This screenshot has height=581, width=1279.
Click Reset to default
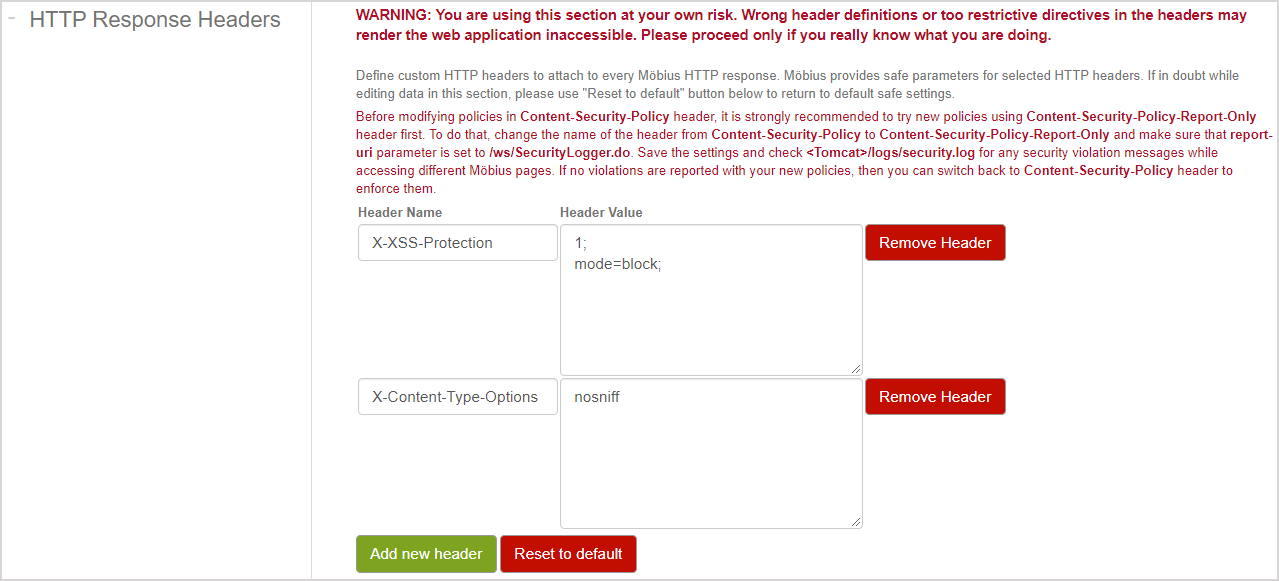pos(568,554)
